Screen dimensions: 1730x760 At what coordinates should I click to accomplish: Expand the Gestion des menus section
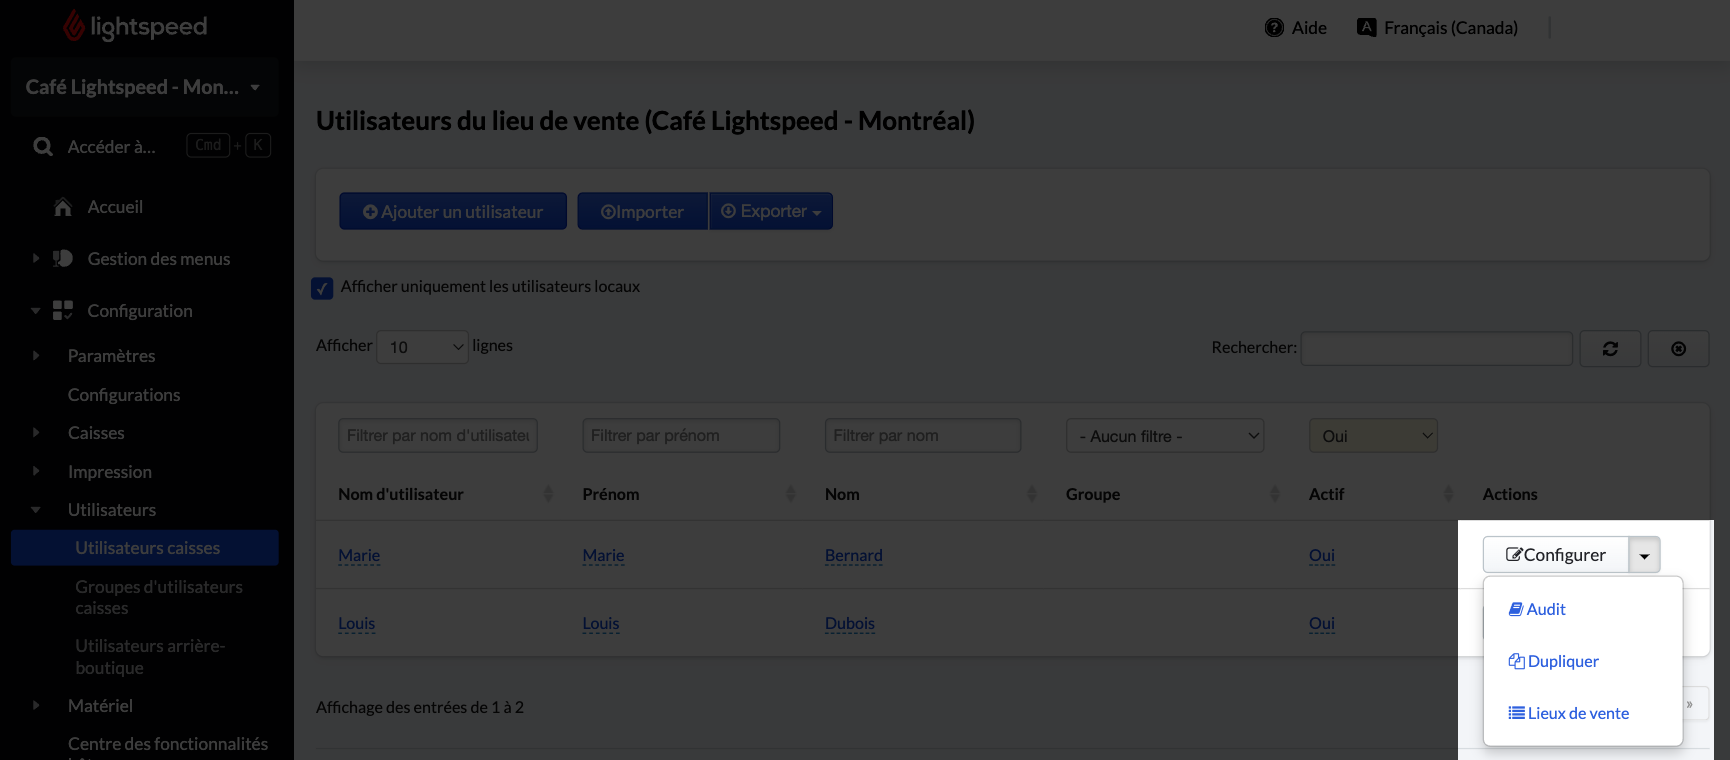[x=36, y=259]
